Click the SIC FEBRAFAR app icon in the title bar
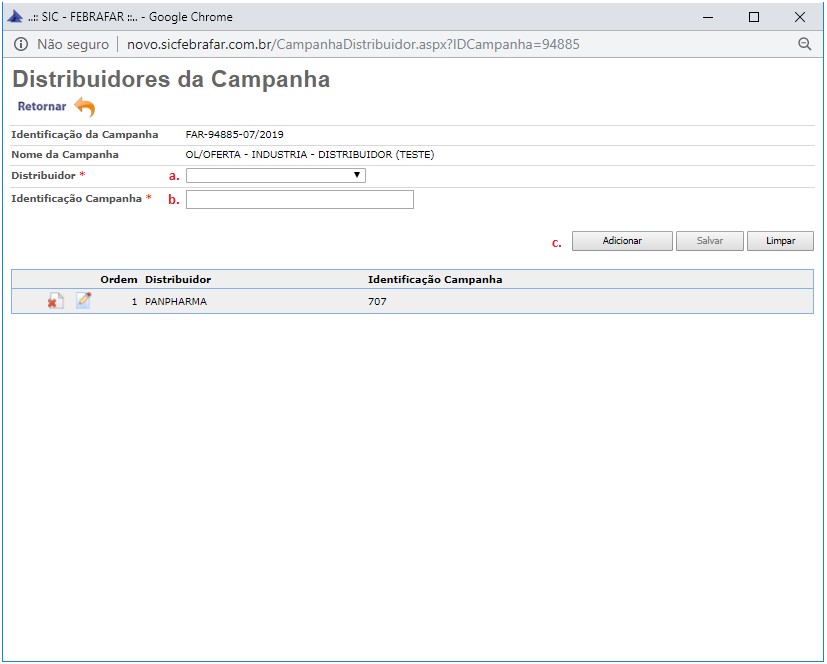This screenshot has width=827, height=664. [x=15, y=16]
